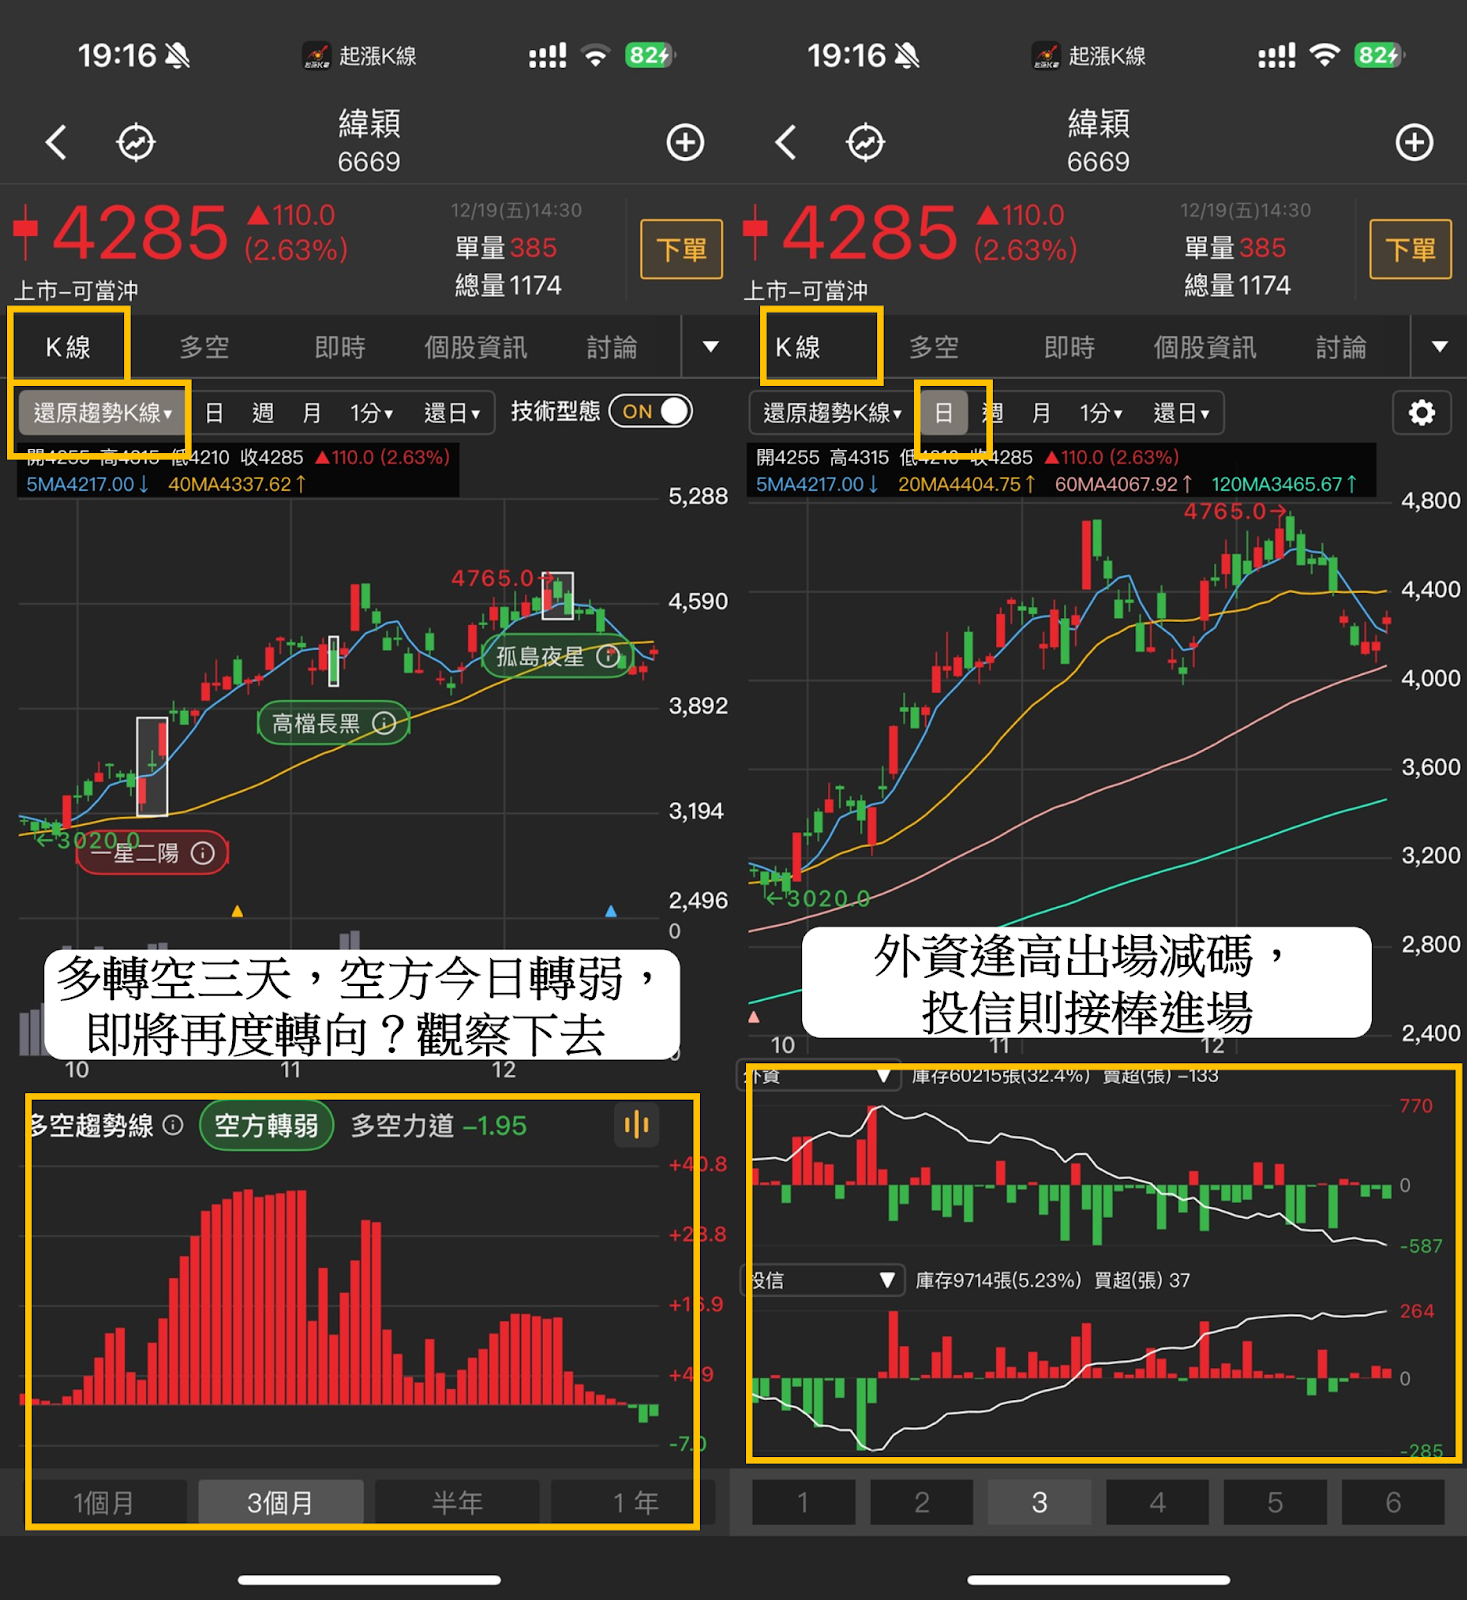
Task: Tap 起漲K線 app return indicator, left status bar
Action: [360, 56]
